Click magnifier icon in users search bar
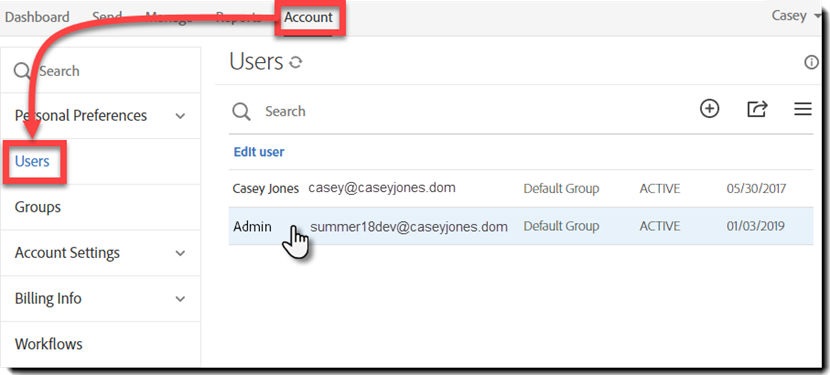 click(x=241, y=112)
